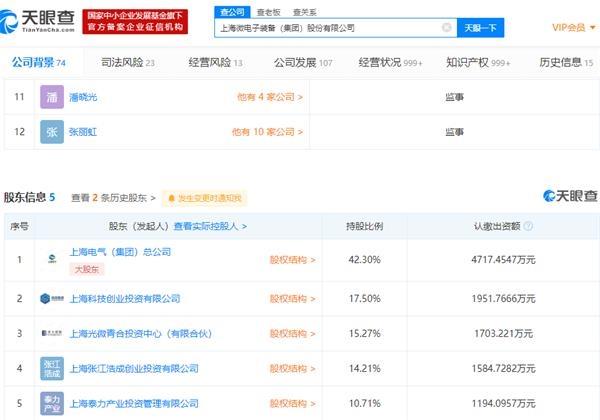
Task: Open 股权结构 for 上海科技创业投资 row
Action: pyautogui.click(x=293, y=299)
